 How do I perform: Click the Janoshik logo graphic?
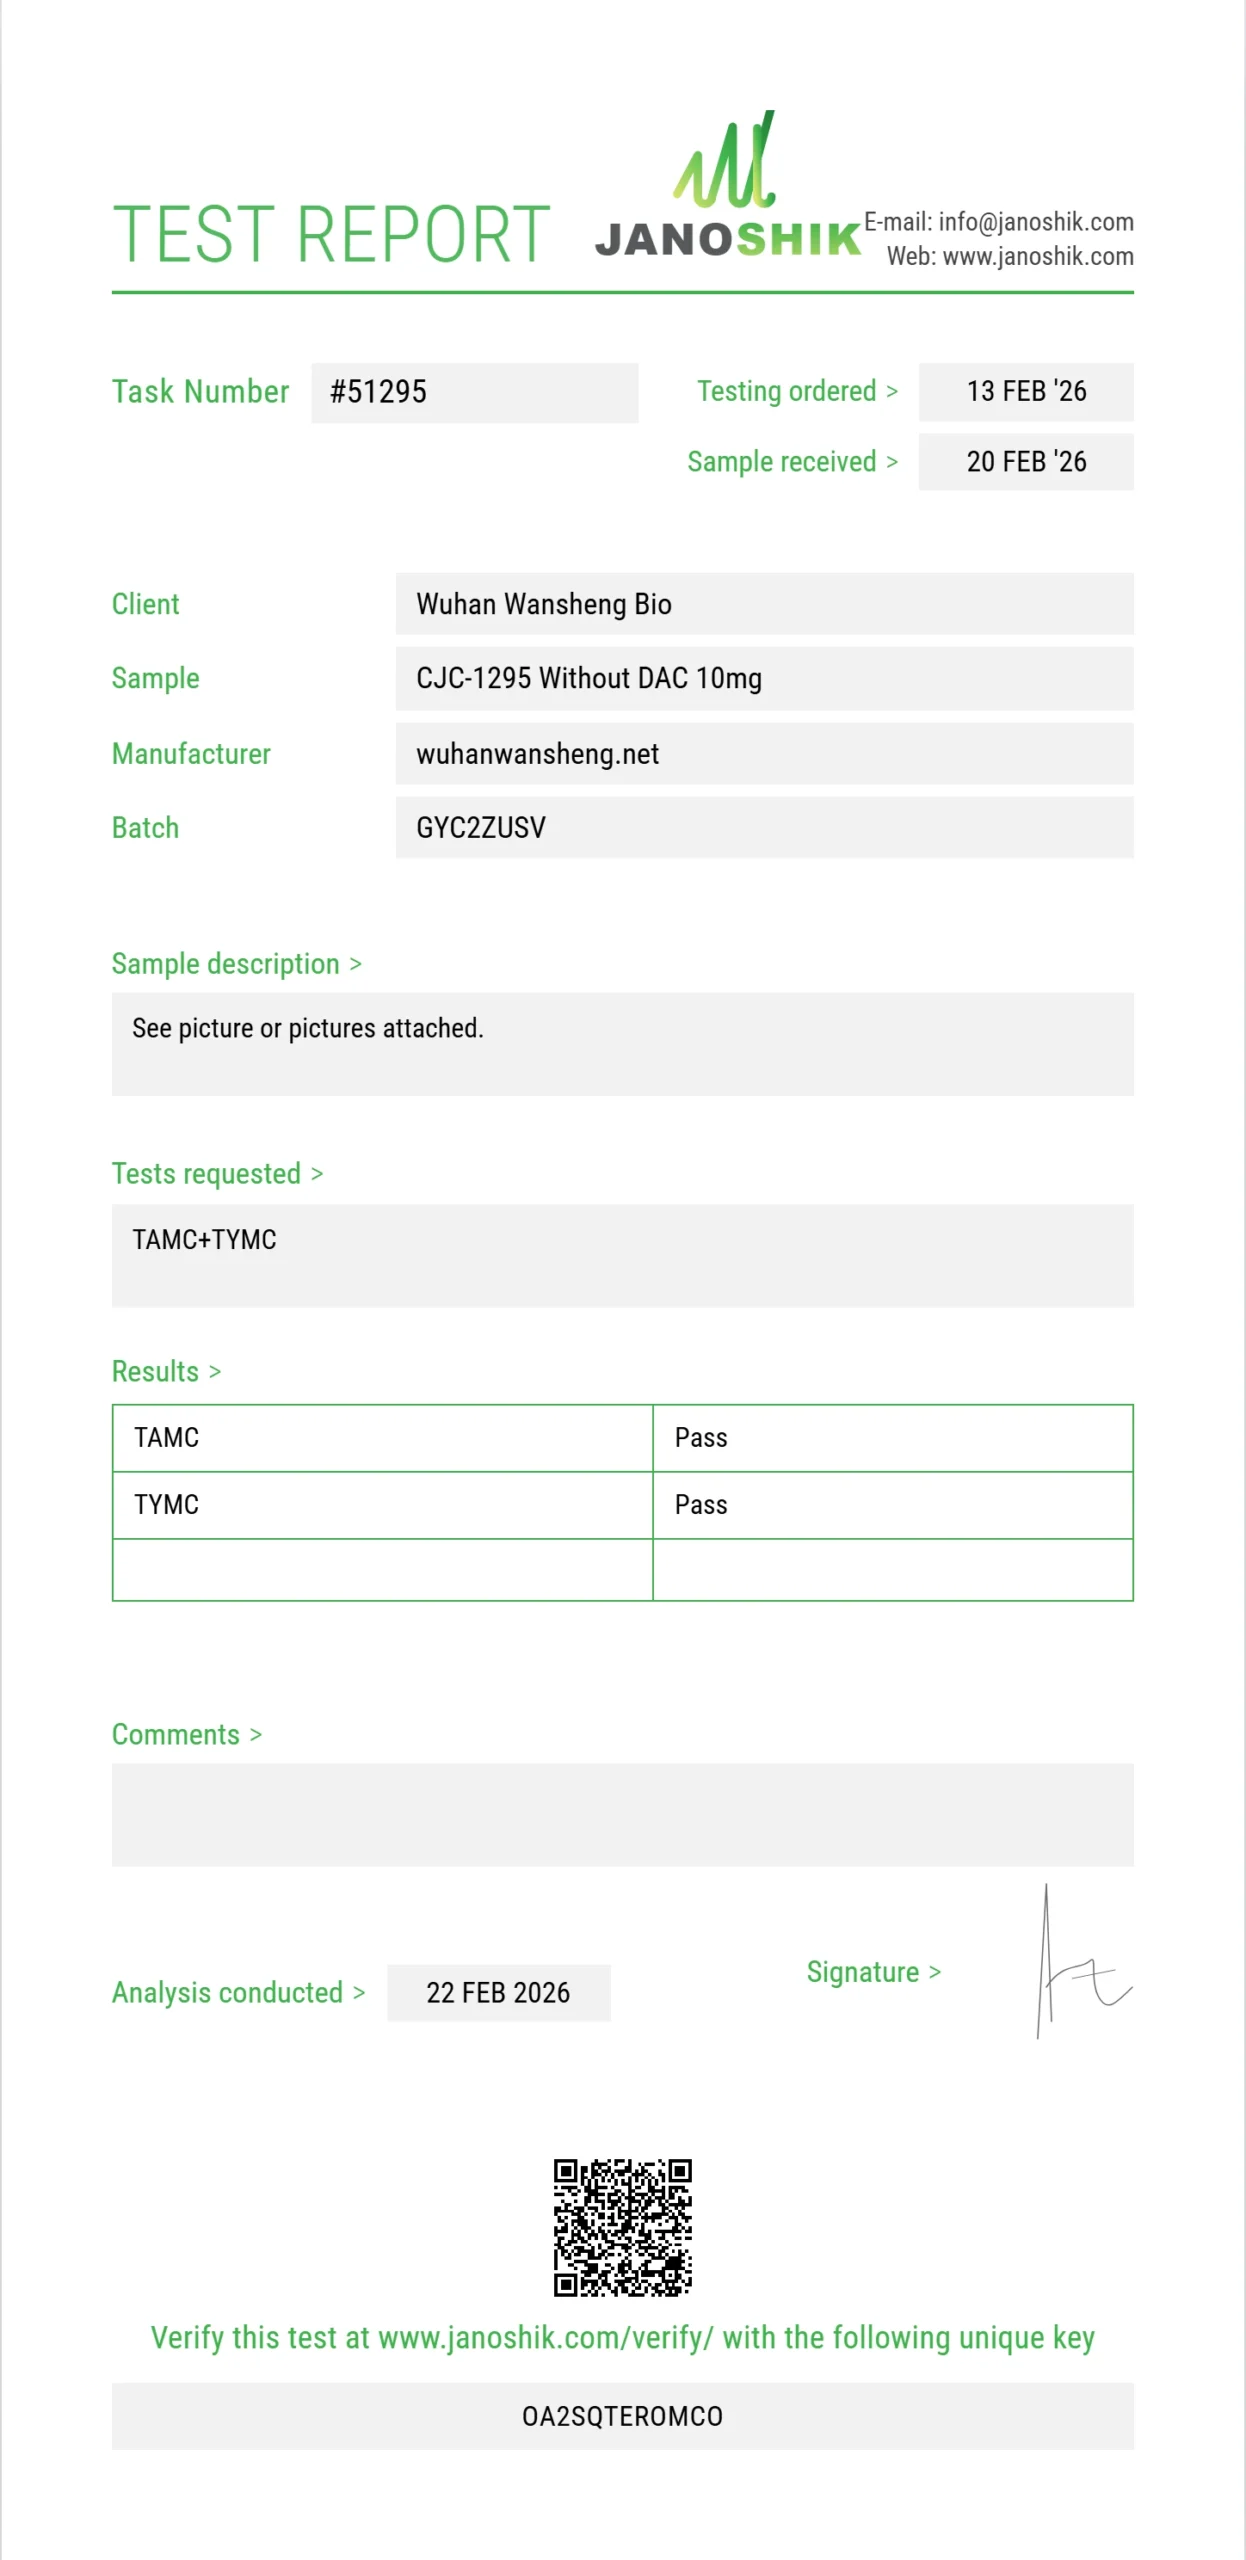[x=728, y=186]
